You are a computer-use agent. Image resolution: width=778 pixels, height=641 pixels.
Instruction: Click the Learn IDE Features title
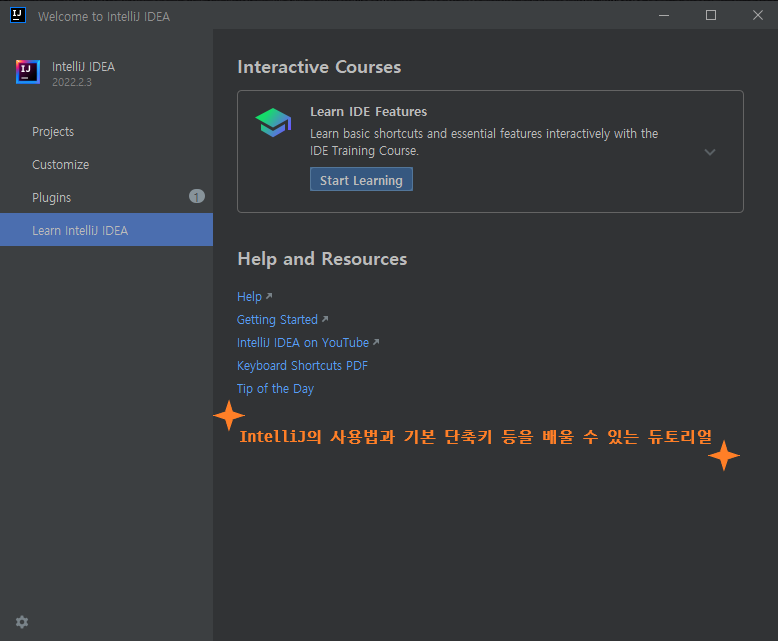tap(368, 112)
